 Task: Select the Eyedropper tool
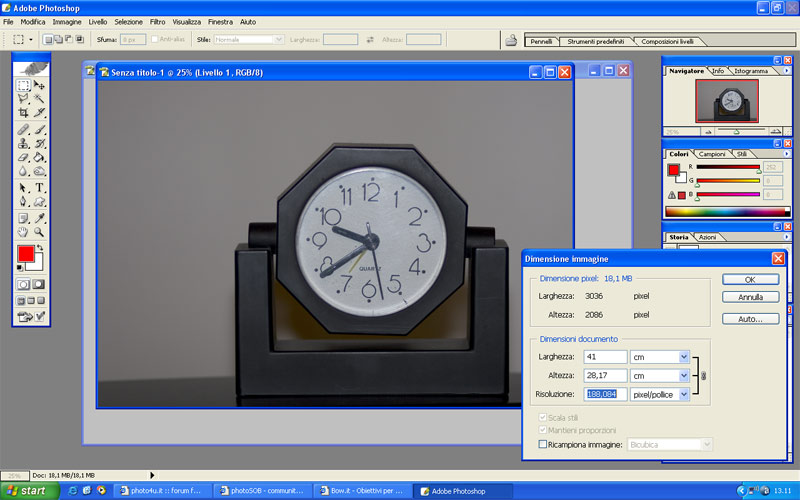tap(40, 217)
